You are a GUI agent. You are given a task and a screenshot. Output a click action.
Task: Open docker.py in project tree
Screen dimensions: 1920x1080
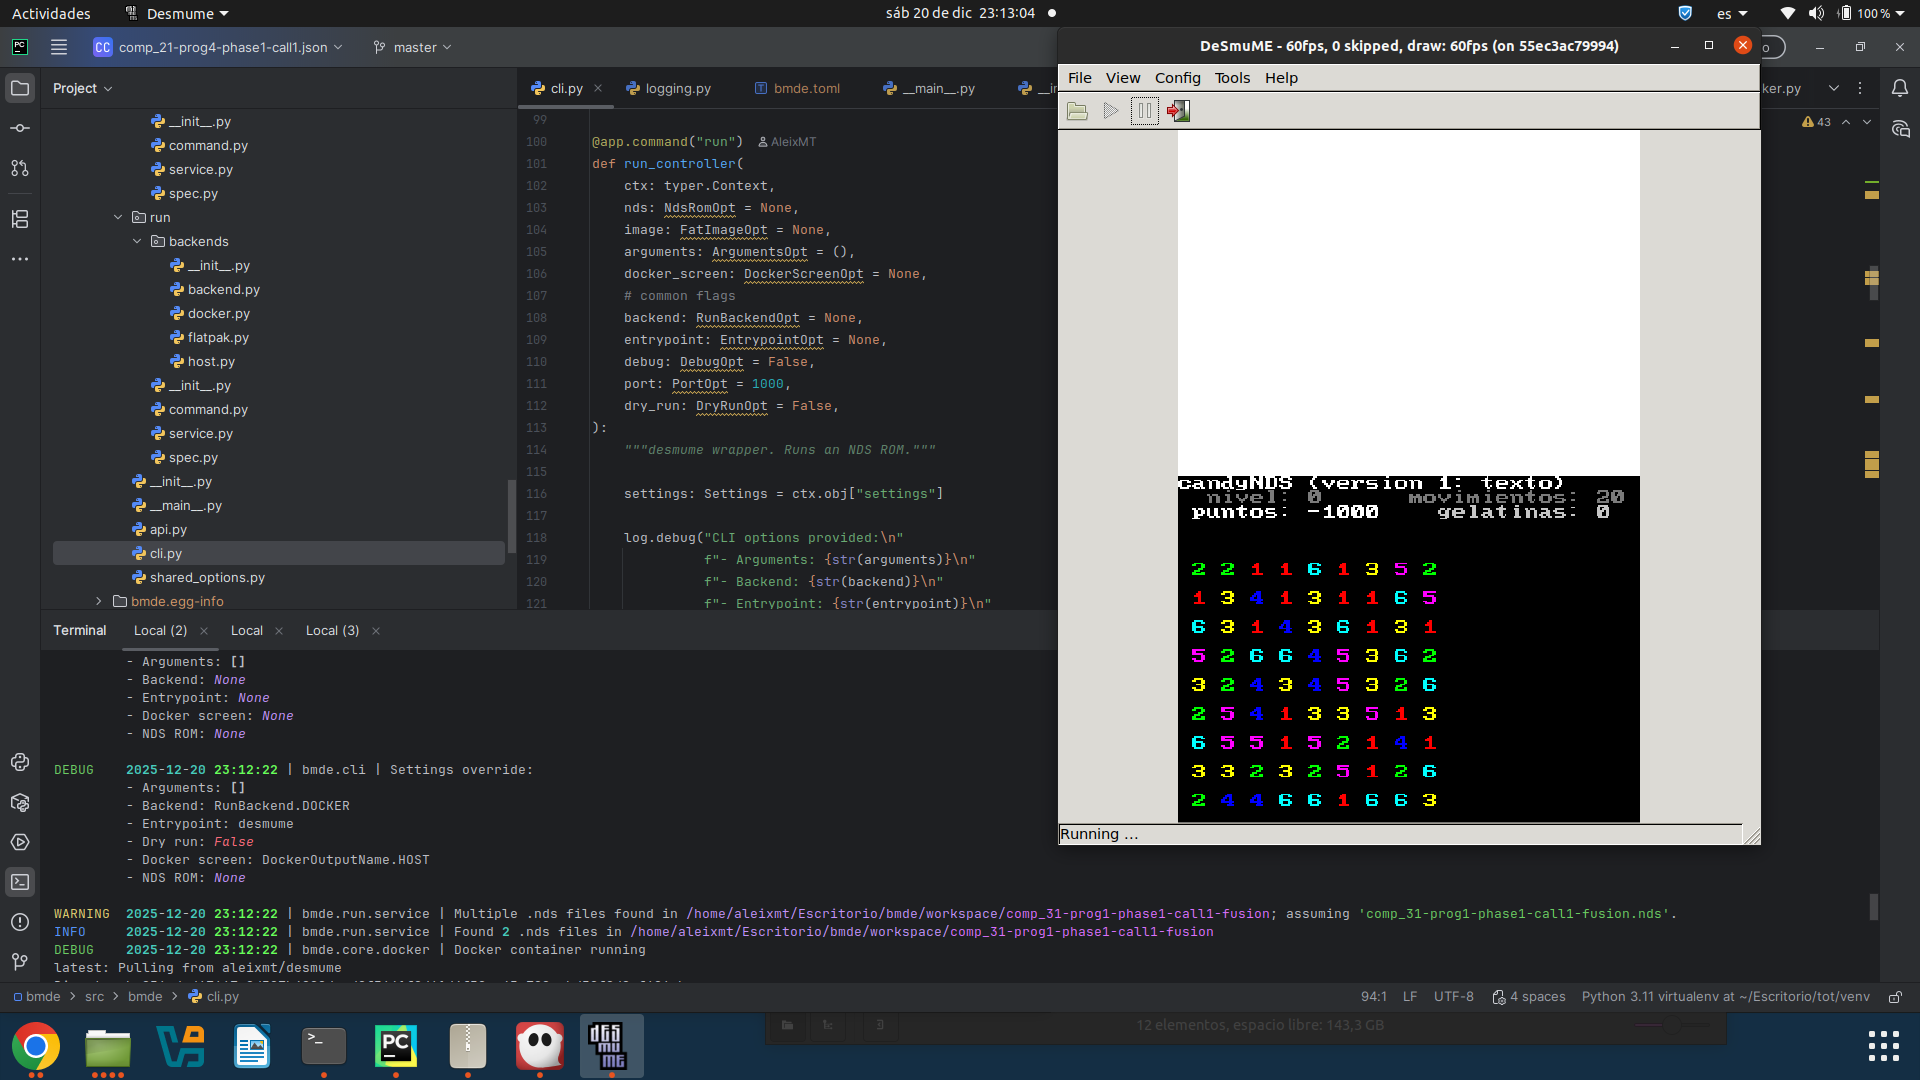pyautogui.click(x=218, y=313)
